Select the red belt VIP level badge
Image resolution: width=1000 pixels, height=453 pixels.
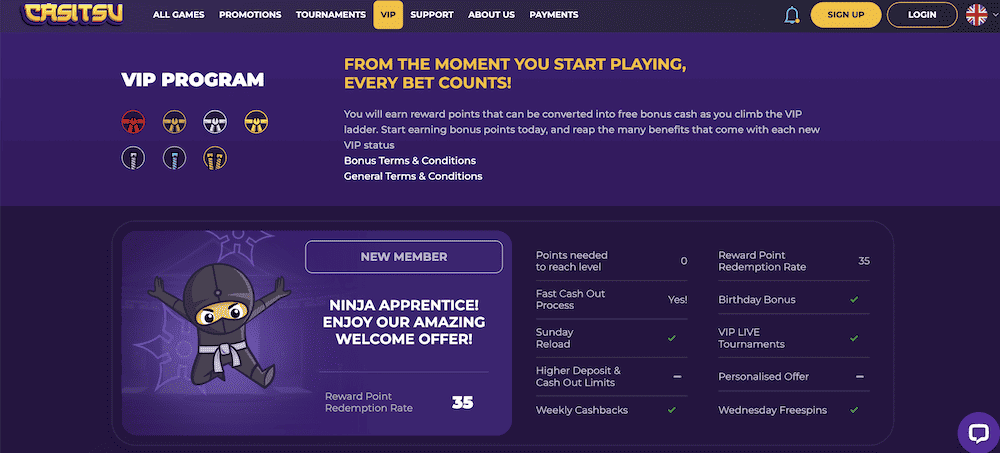[x=133, y=122]
